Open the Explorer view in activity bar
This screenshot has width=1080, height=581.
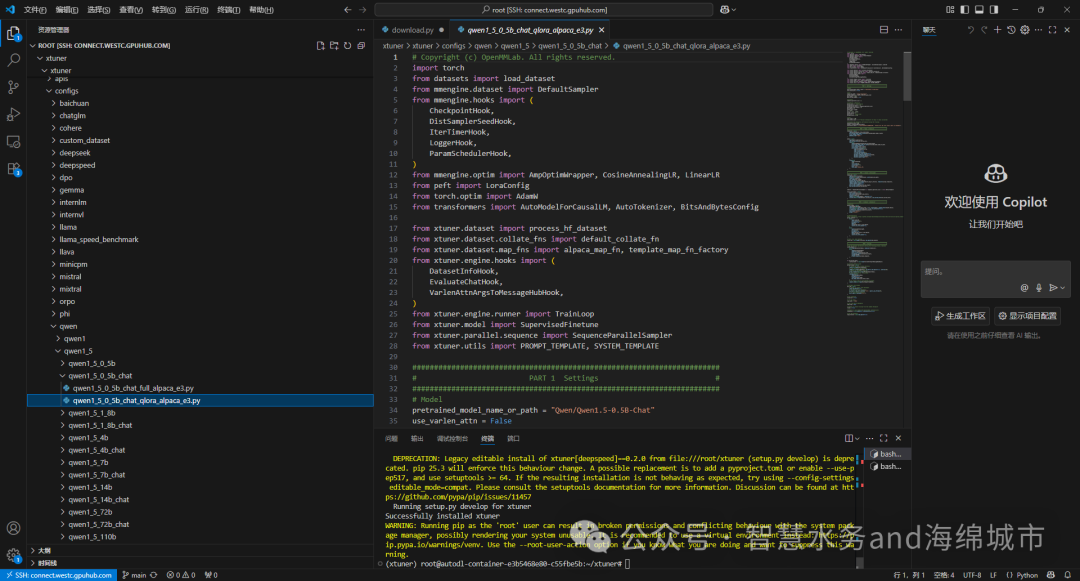pos(13,34)
